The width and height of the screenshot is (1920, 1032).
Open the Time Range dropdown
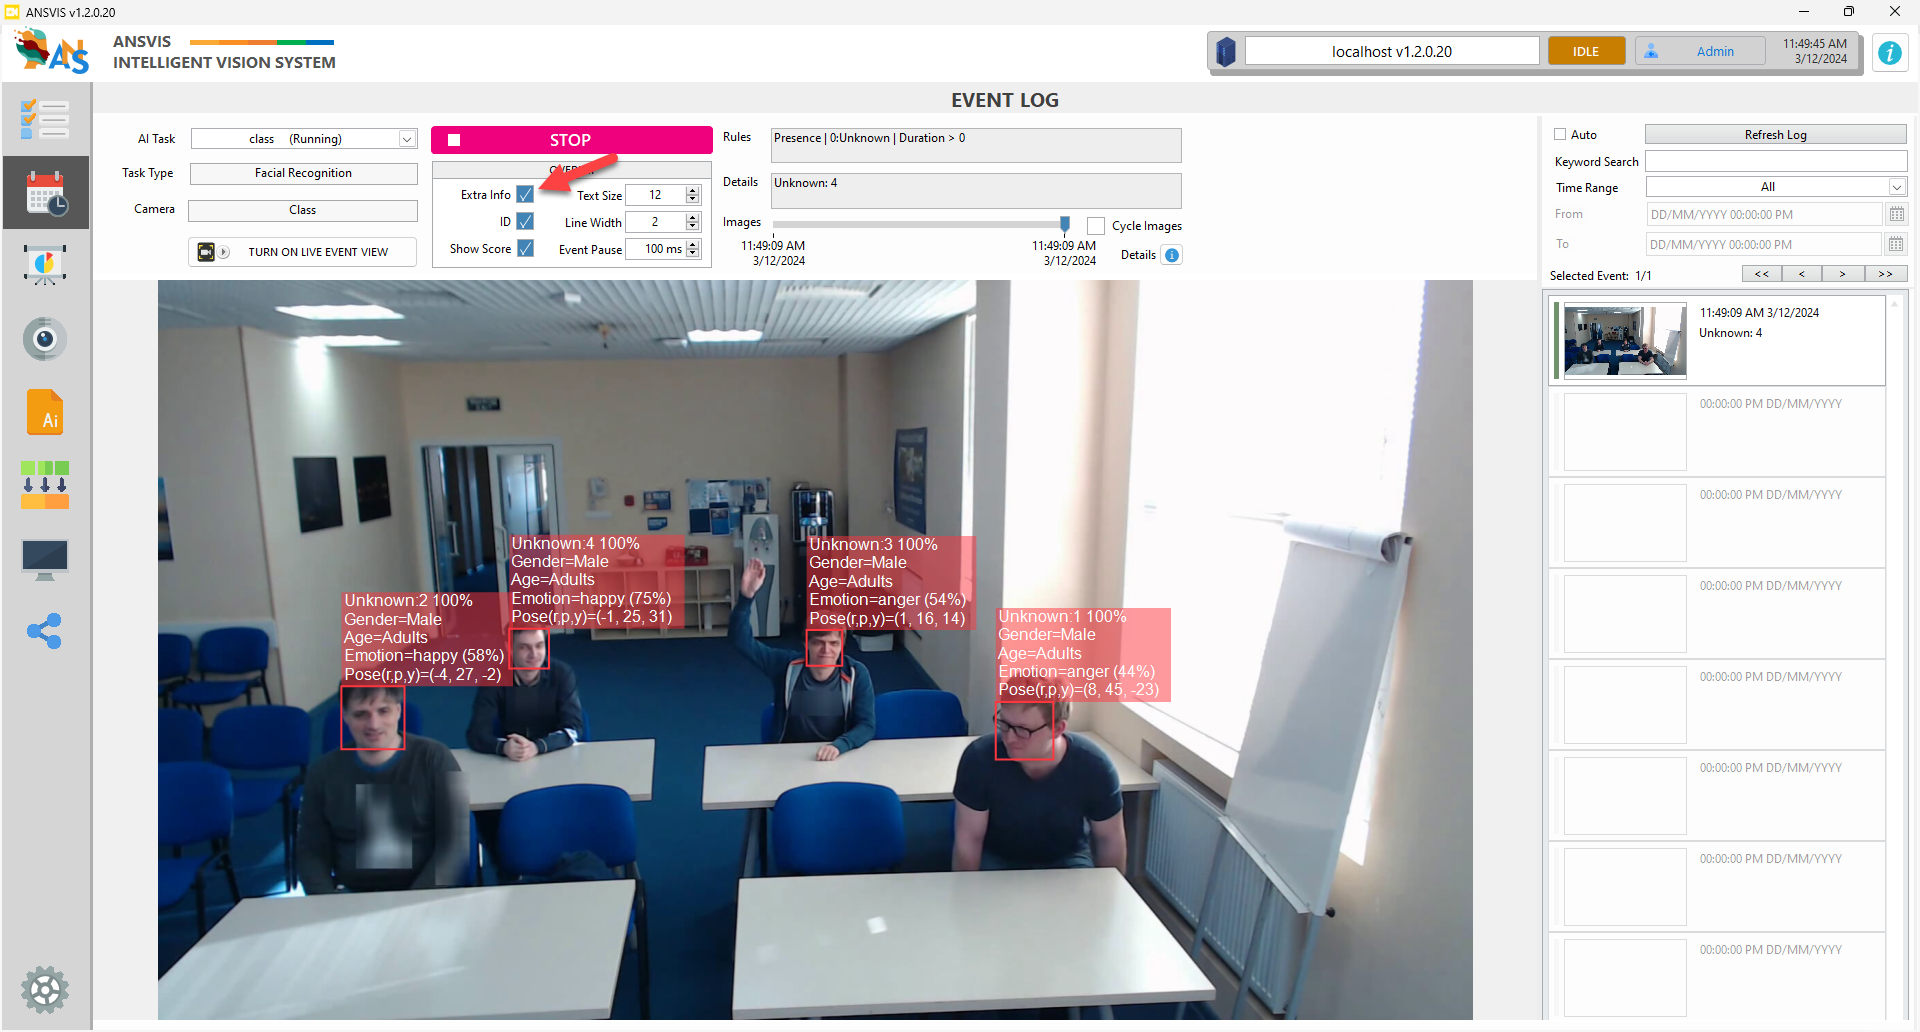pos(1896,187)
